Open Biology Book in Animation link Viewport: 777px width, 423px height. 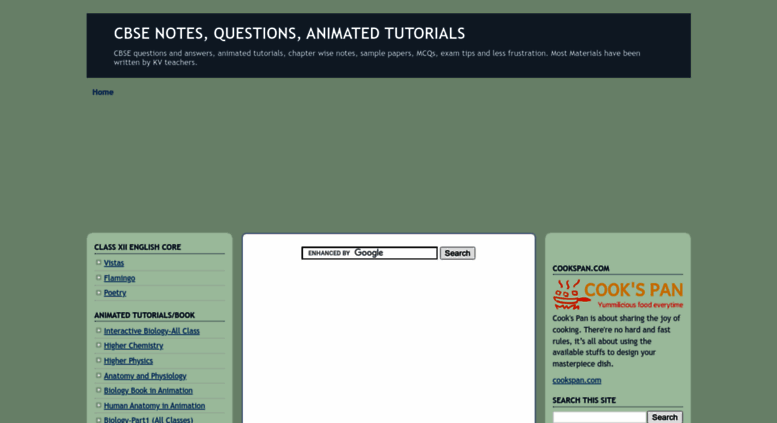[x=148, y=391]
